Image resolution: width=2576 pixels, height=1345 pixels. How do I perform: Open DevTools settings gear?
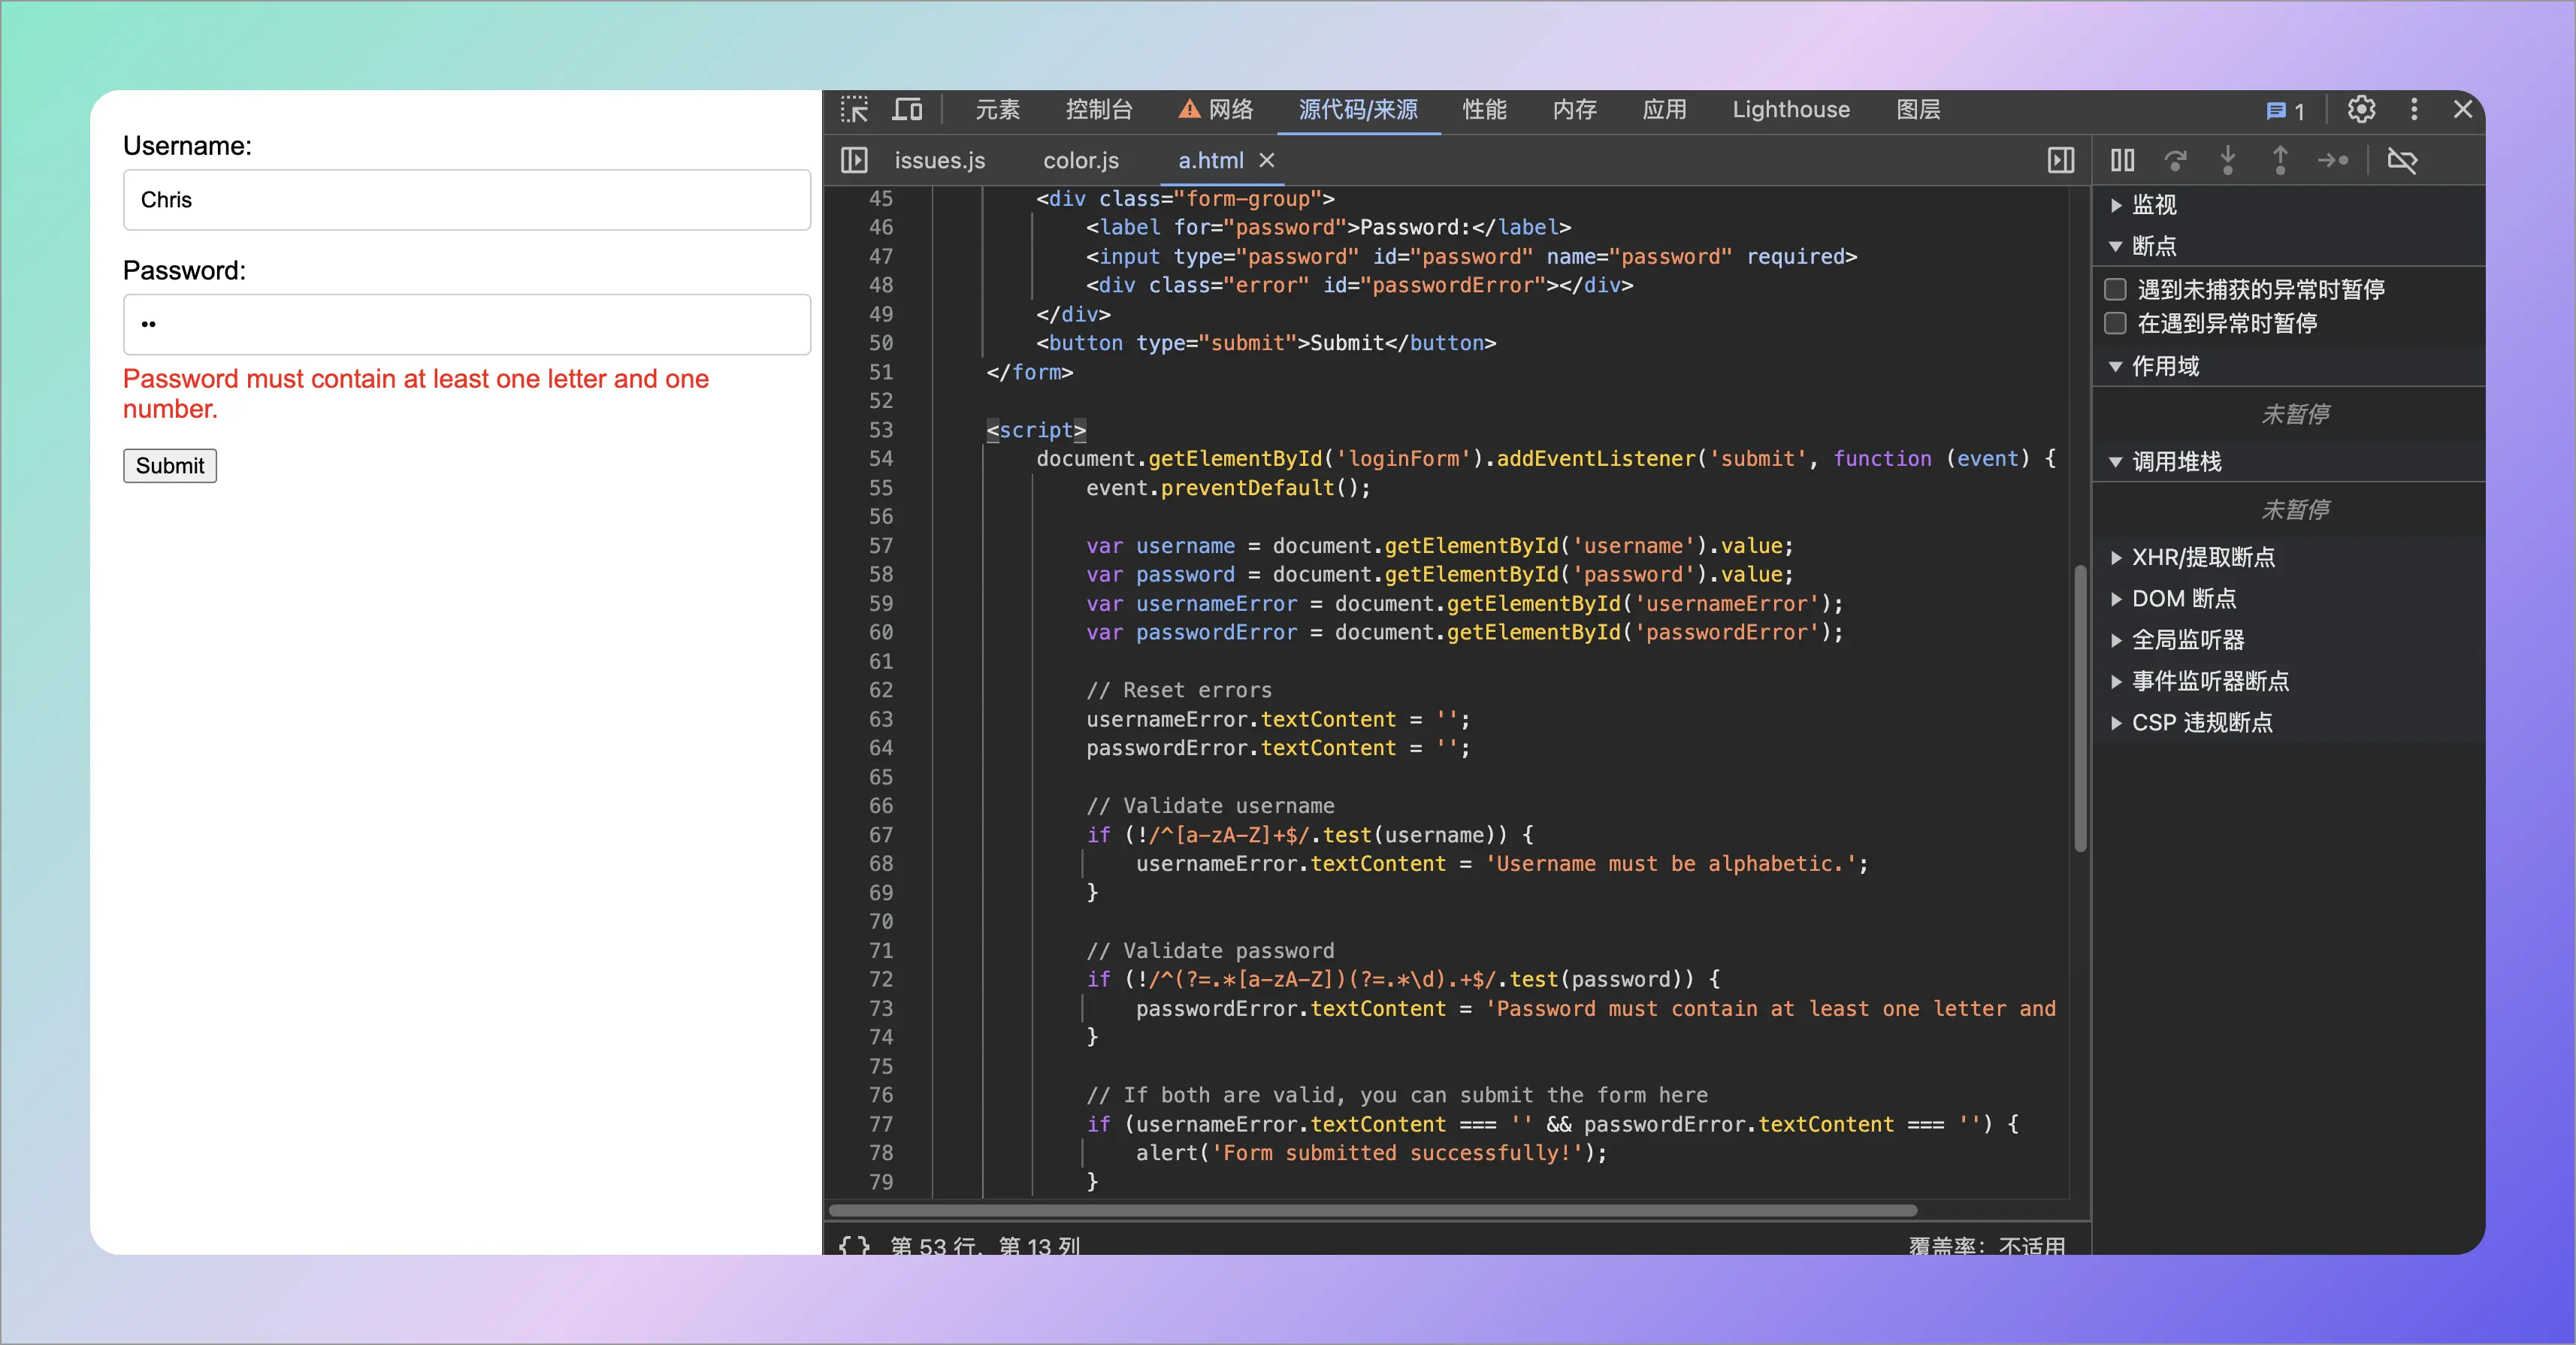point(2361,109)
